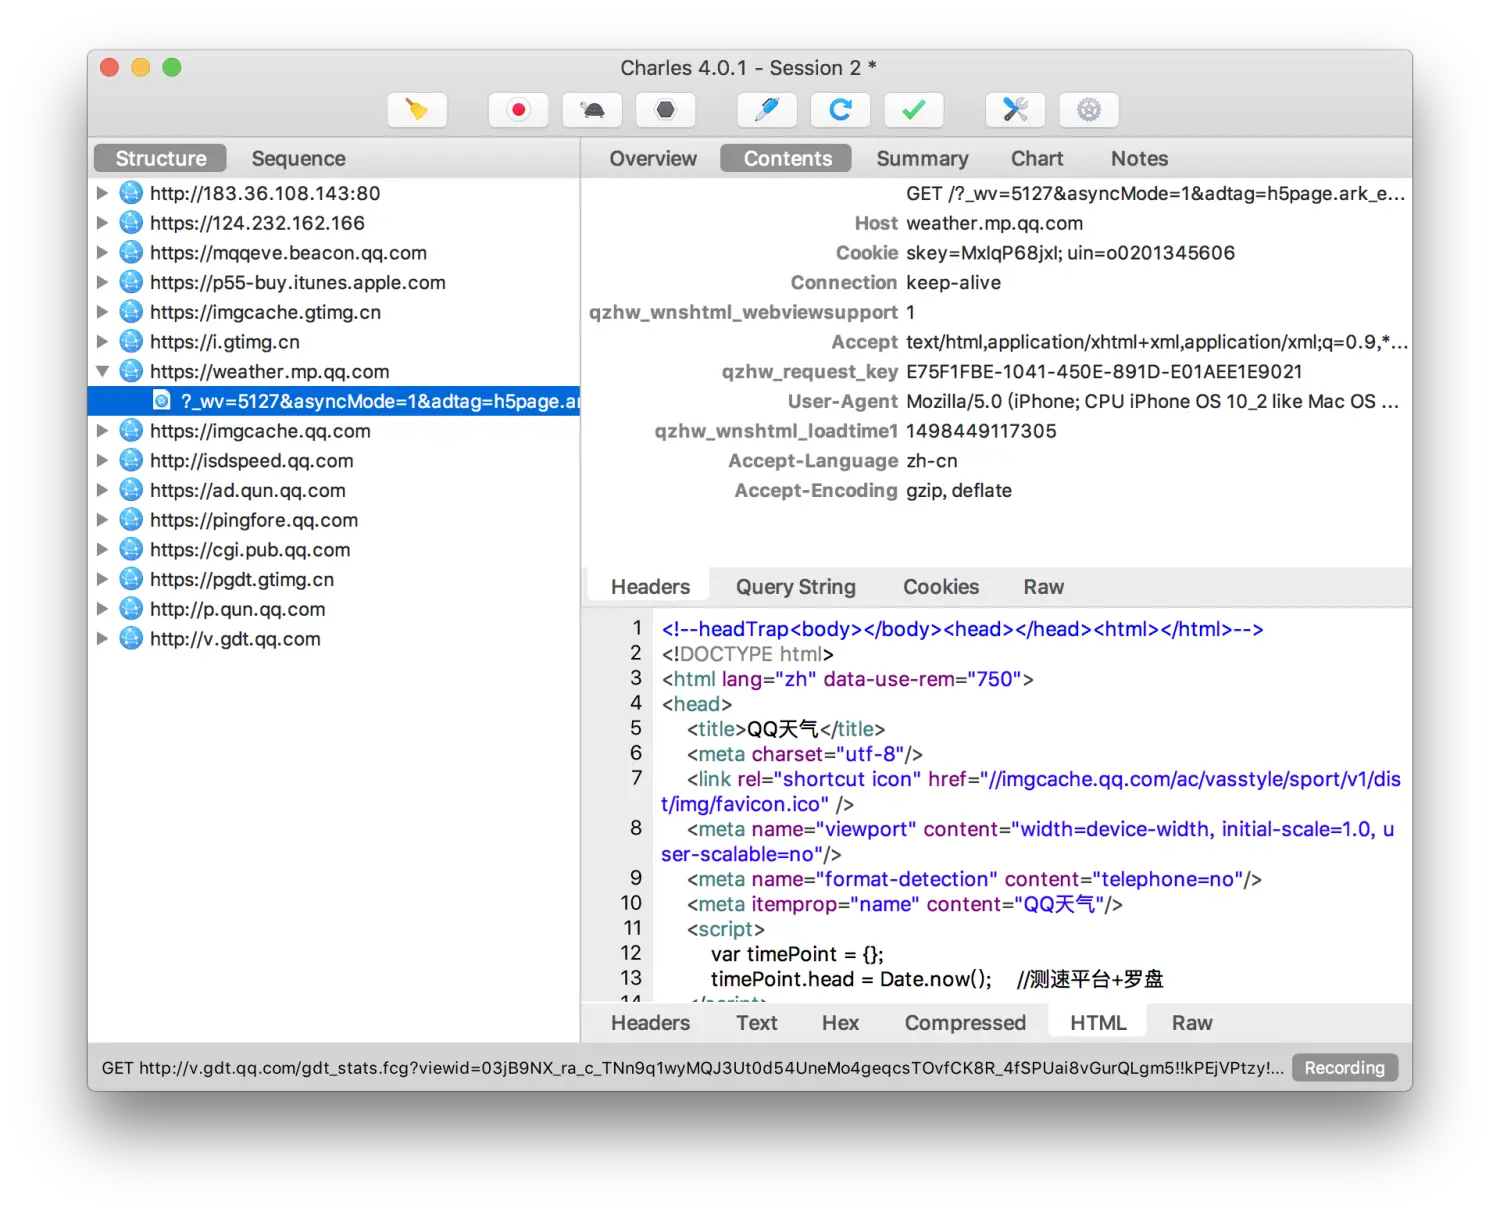Select the request Headers tab
Image resolution: width=1500 pixels, height=1216 pixels.
tap(650, 587)
